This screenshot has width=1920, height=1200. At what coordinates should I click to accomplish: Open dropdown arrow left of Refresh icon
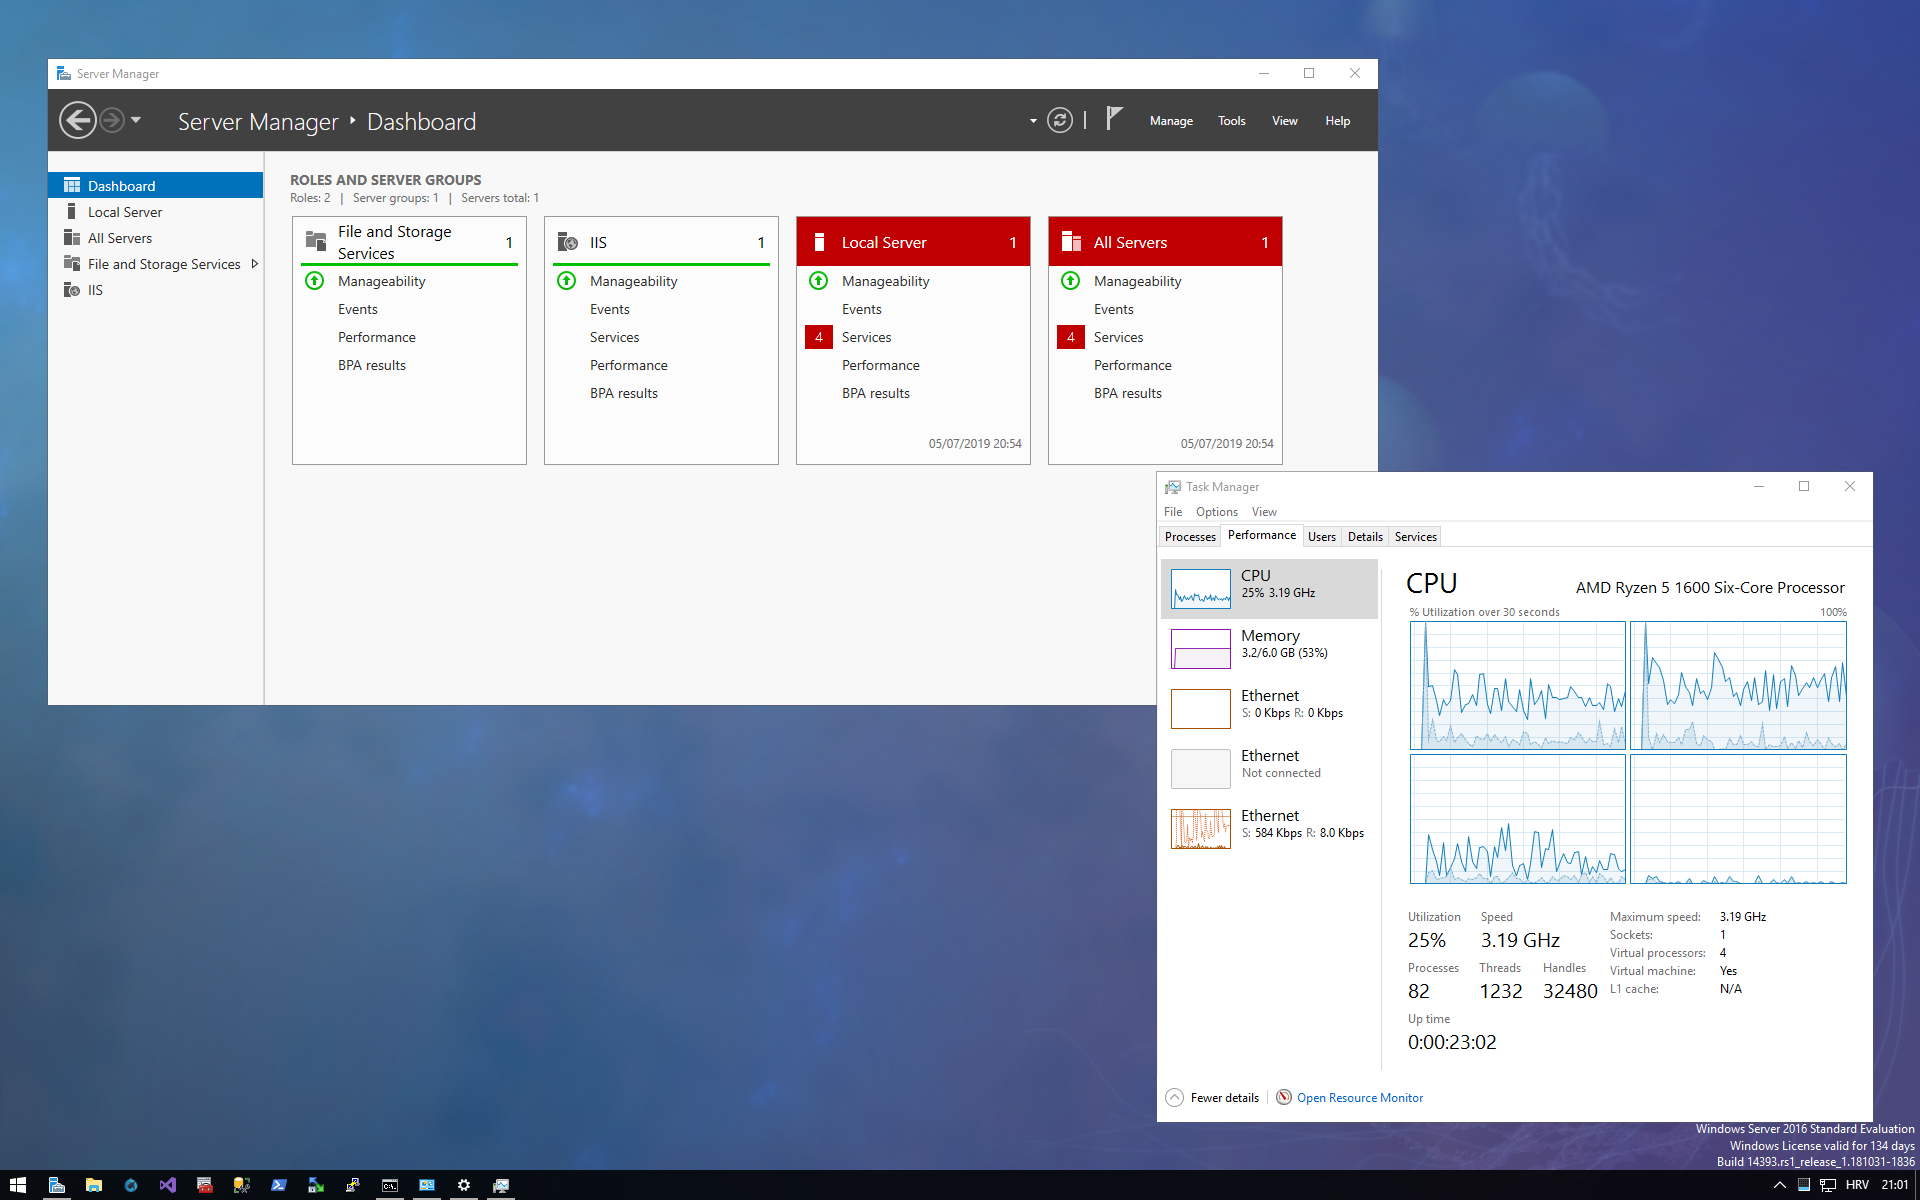click(1033, 121)
